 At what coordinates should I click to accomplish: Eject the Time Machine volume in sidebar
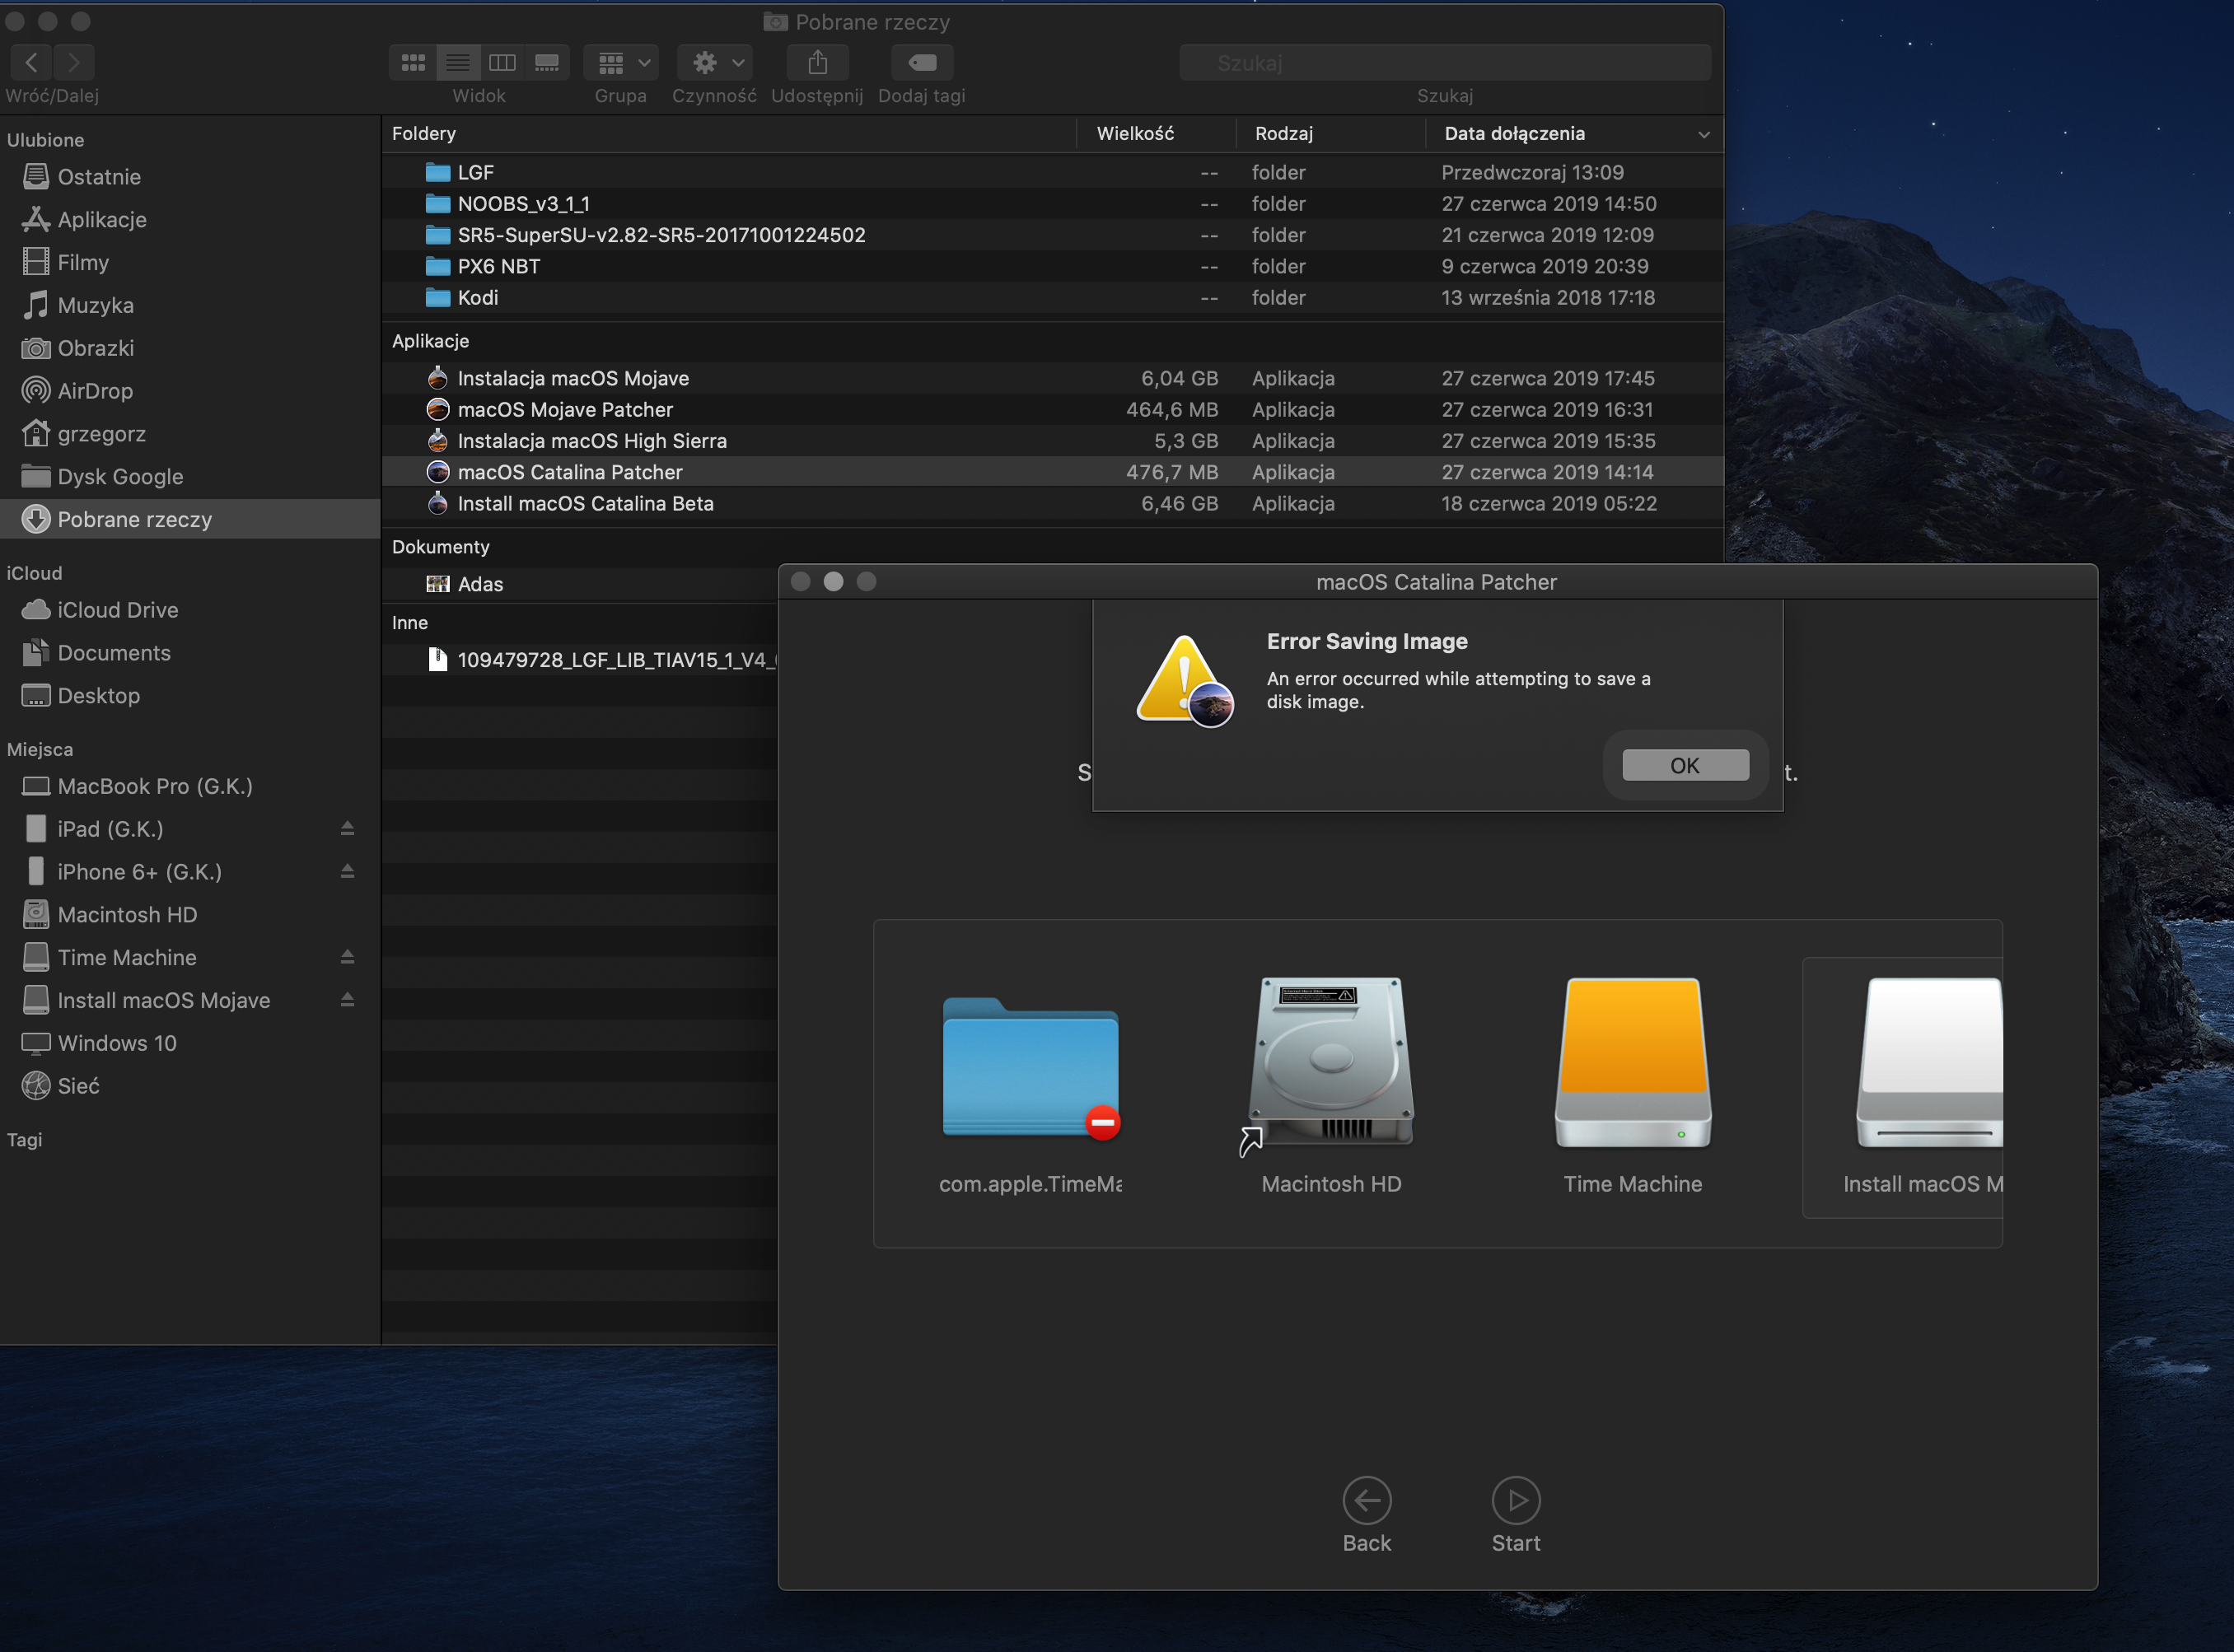pyautogui.click(x=347, y=957)
